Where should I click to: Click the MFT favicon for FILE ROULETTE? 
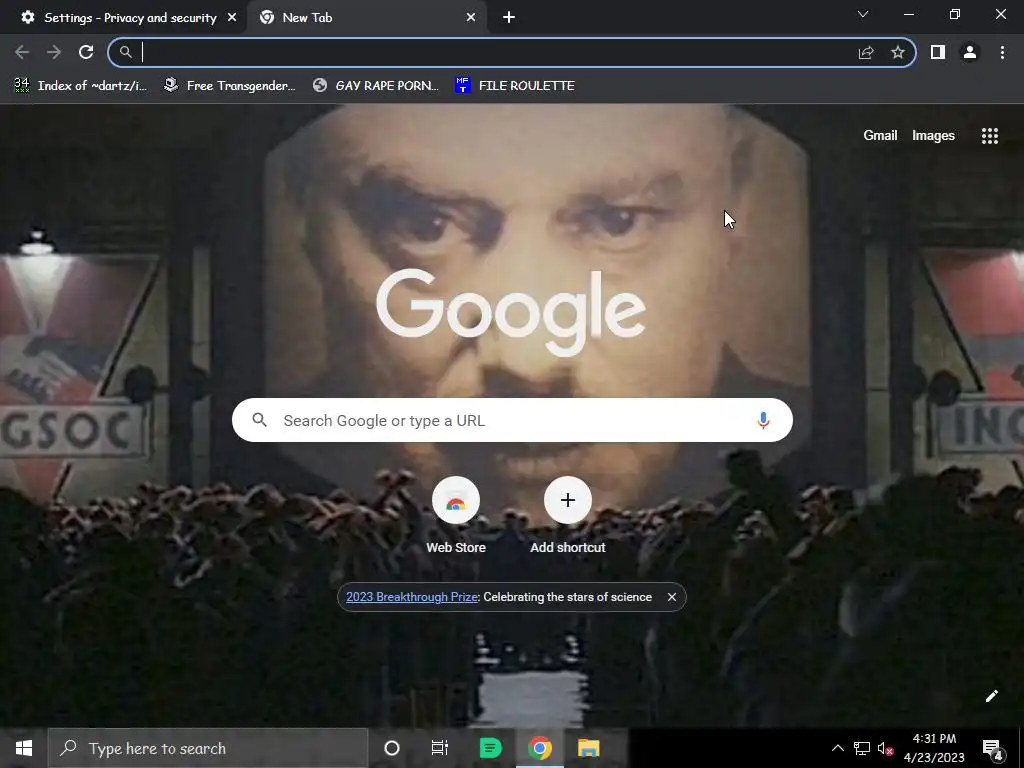pos(462,85)
